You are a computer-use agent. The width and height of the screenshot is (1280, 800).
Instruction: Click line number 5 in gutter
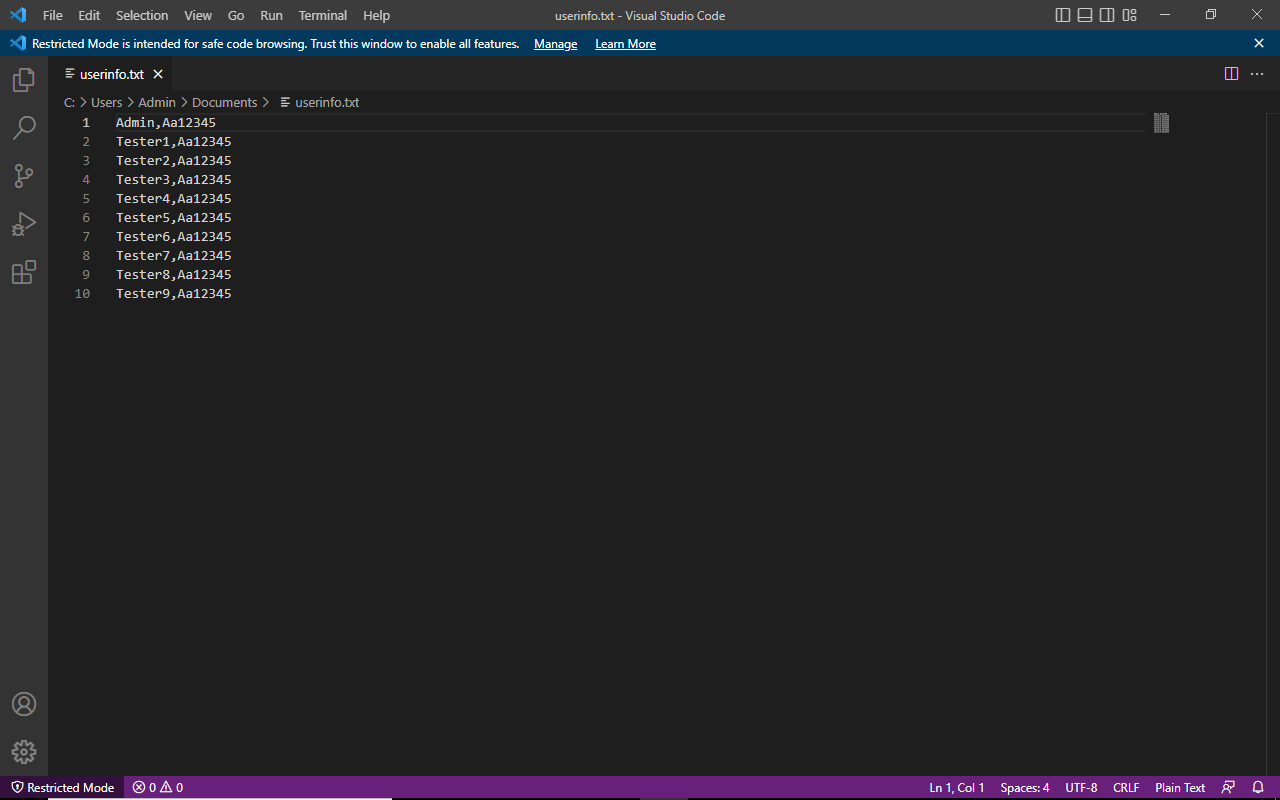(x=86, y=199)
